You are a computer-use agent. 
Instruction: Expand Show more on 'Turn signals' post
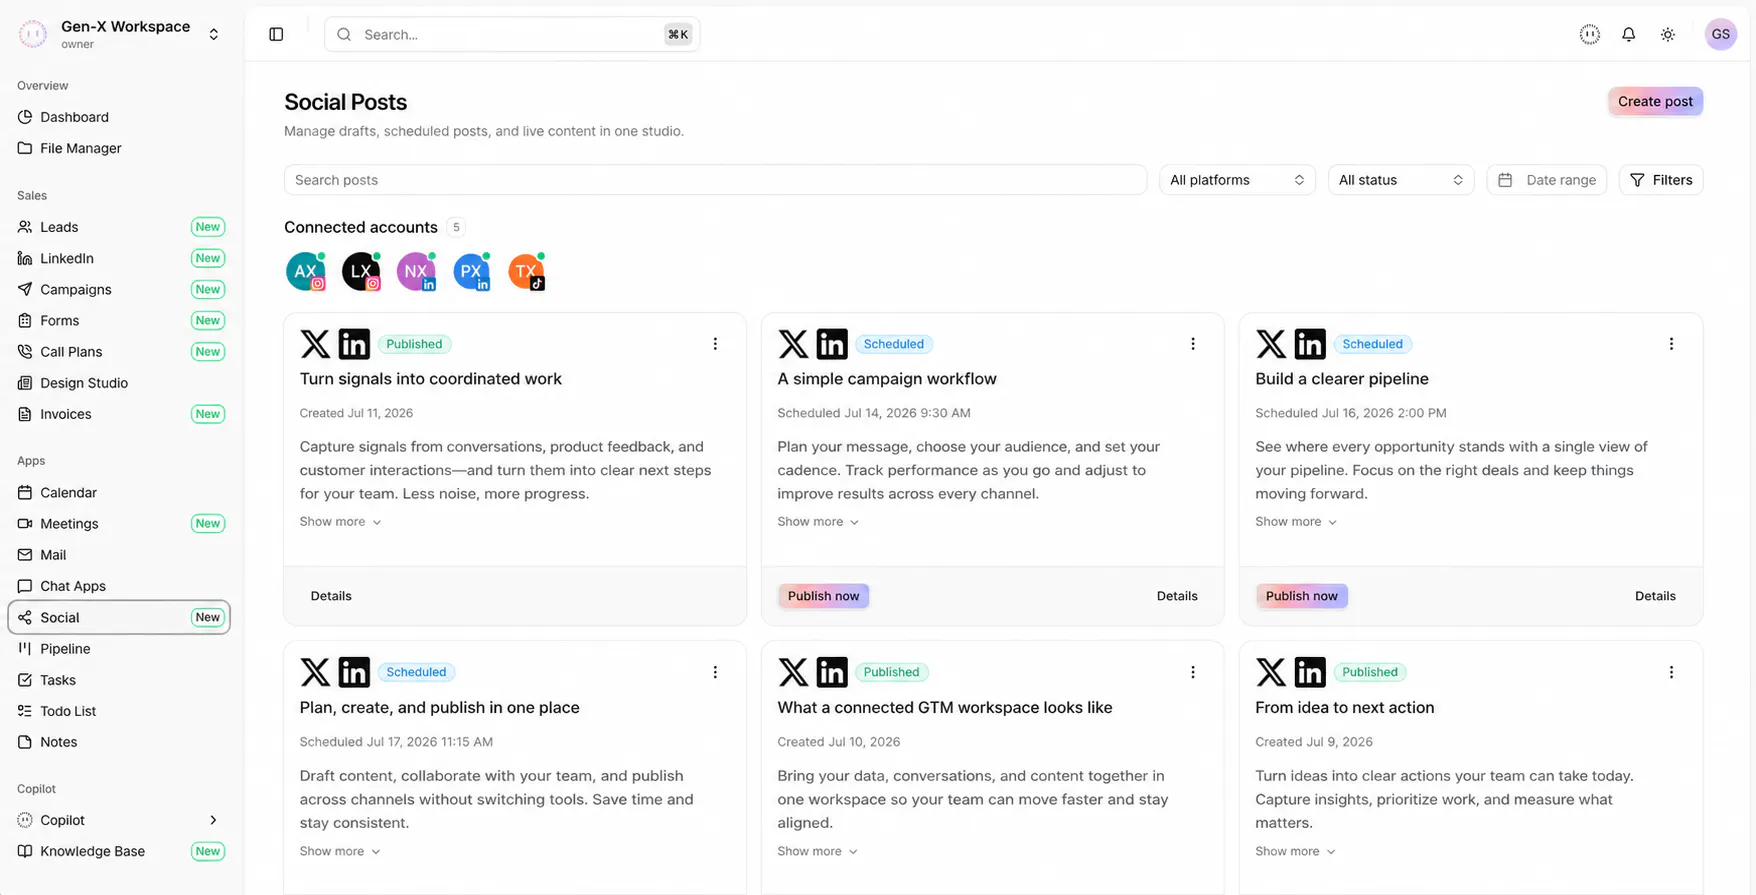click(x=340, y=522)
